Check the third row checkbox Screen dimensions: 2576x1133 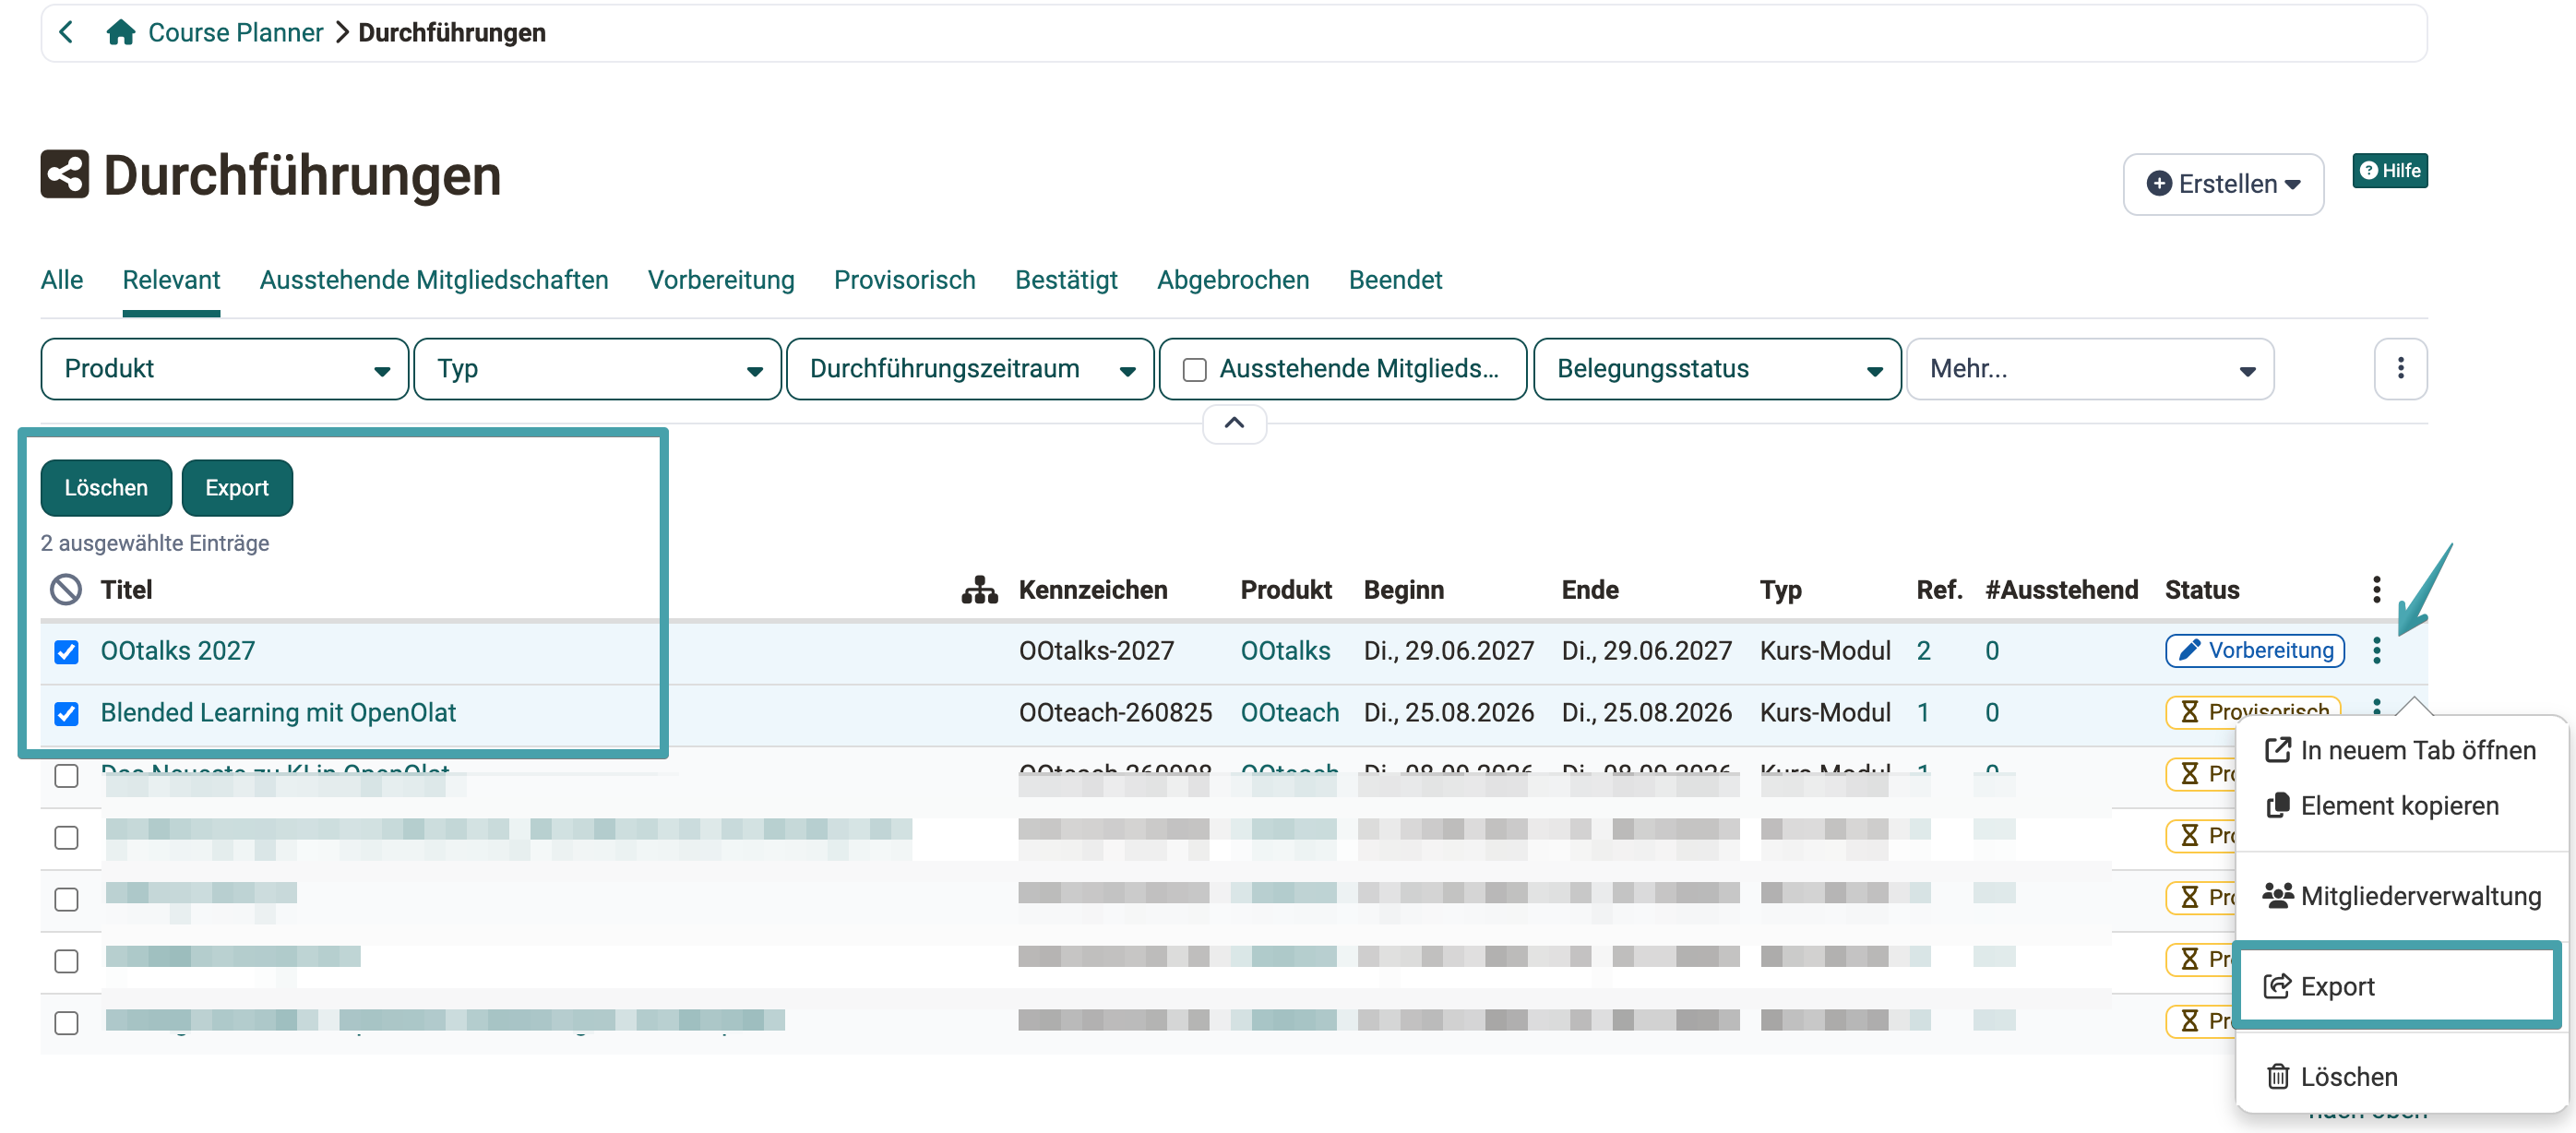tap(66, 776)
